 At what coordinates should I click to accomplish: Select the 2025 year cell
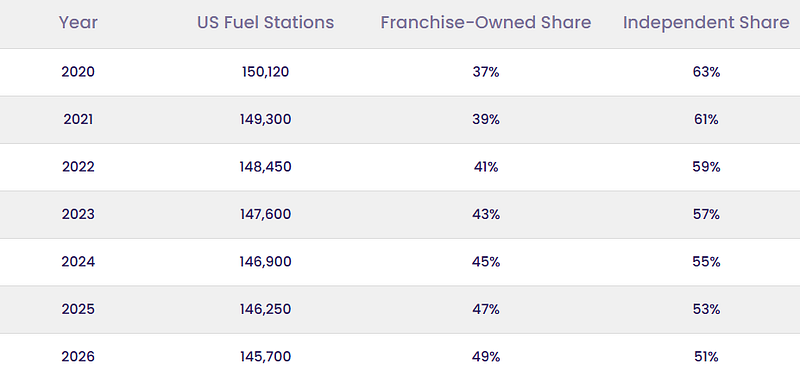(78, 309)
